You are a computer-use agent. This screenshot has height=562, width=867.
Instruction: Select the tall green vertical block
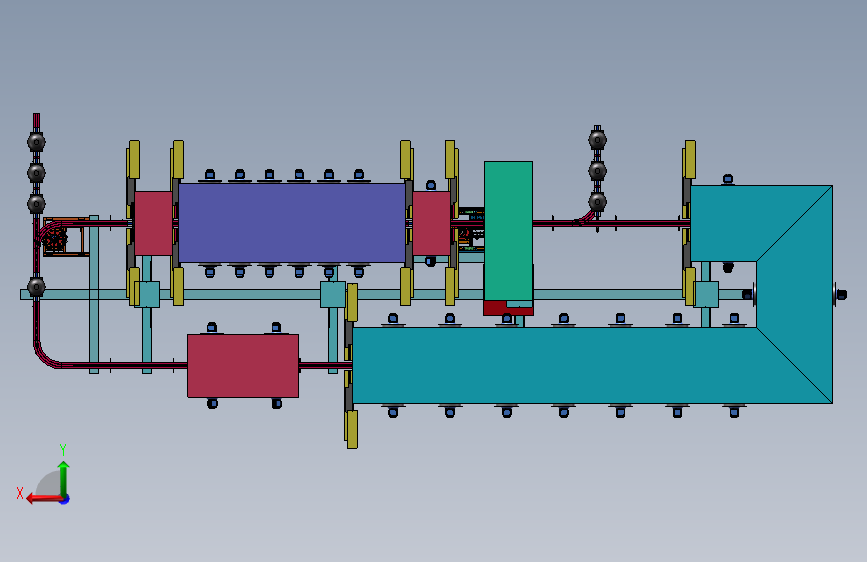pyautogui.click(x=508, y=231)
